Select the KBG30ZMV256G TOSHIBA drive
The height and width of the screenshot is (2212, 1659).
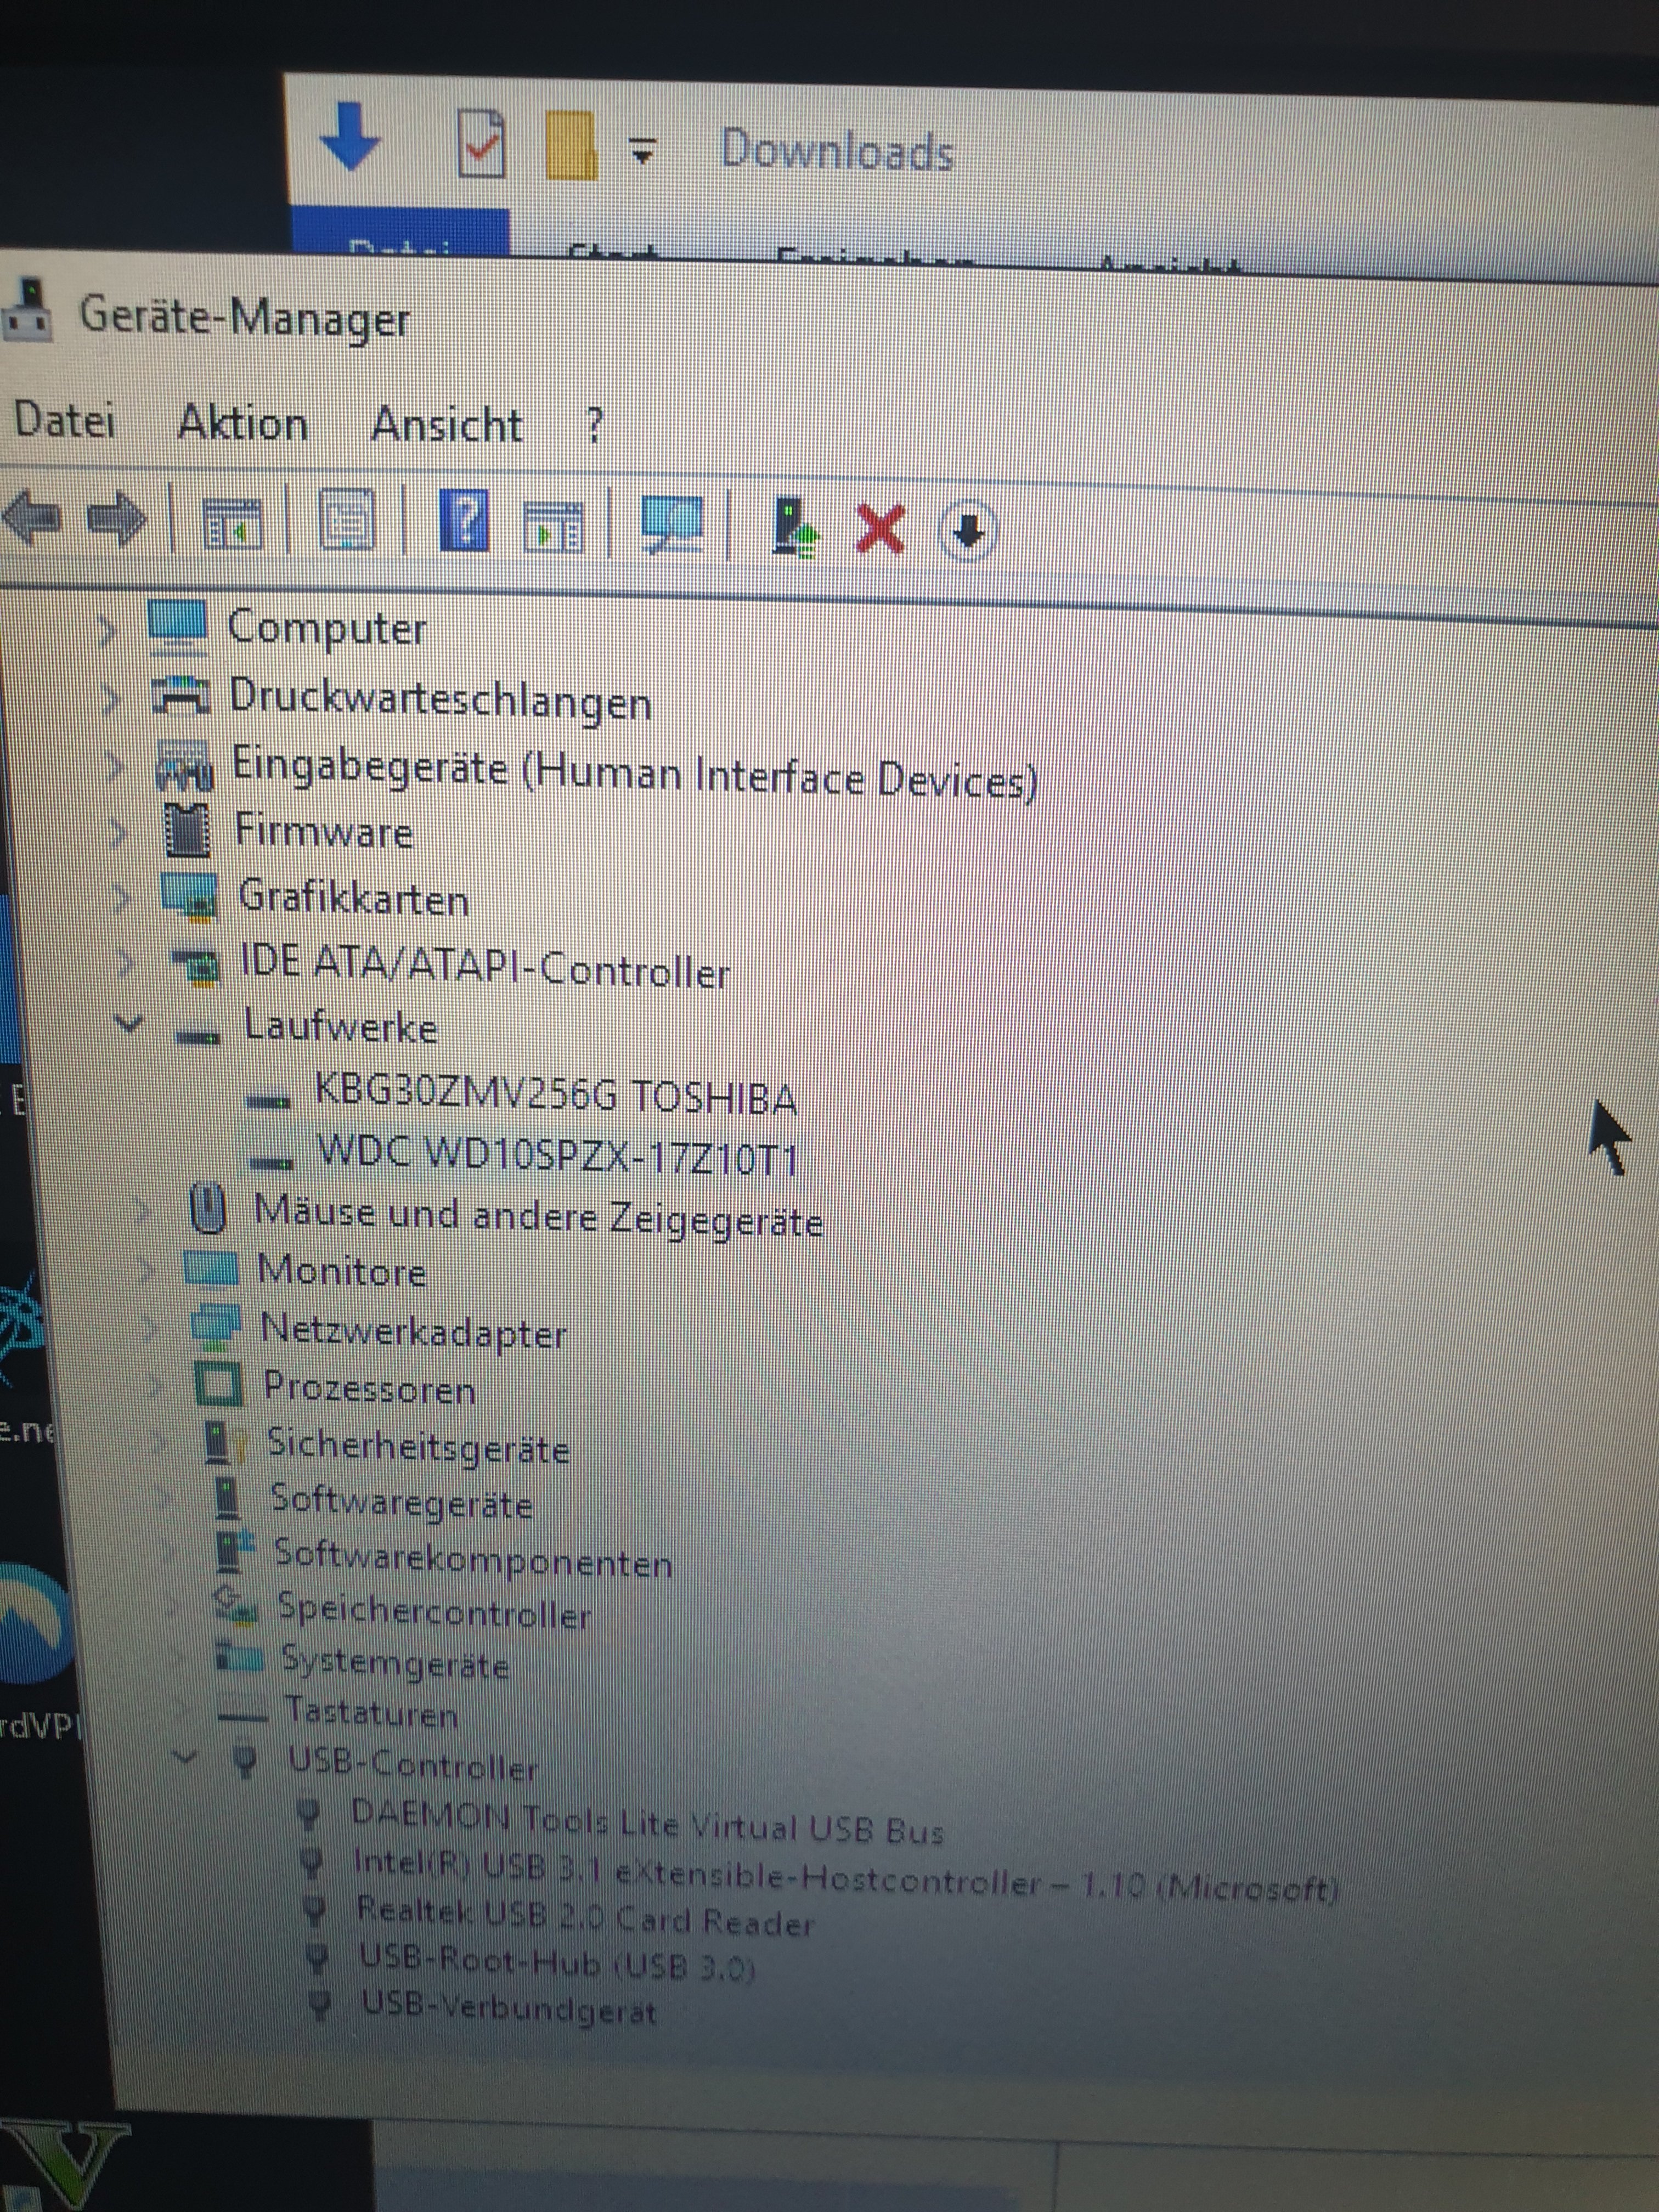(x=555, y=1097)
